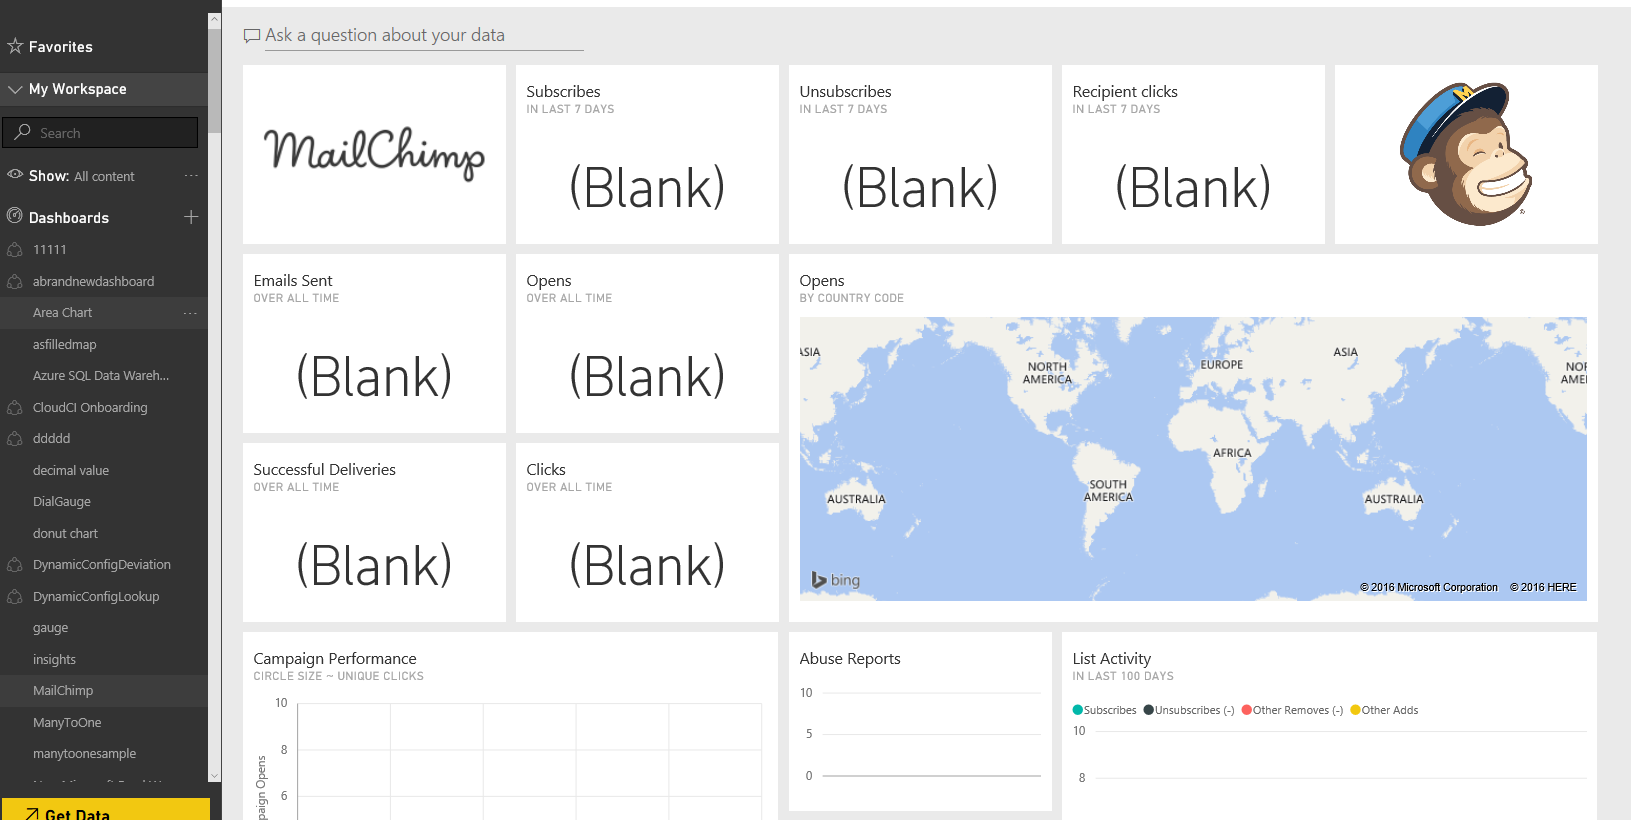The width and height of the screenshot is (1631, 820).
Task: Click the Favorites label
Action: (x=61, y=47)
